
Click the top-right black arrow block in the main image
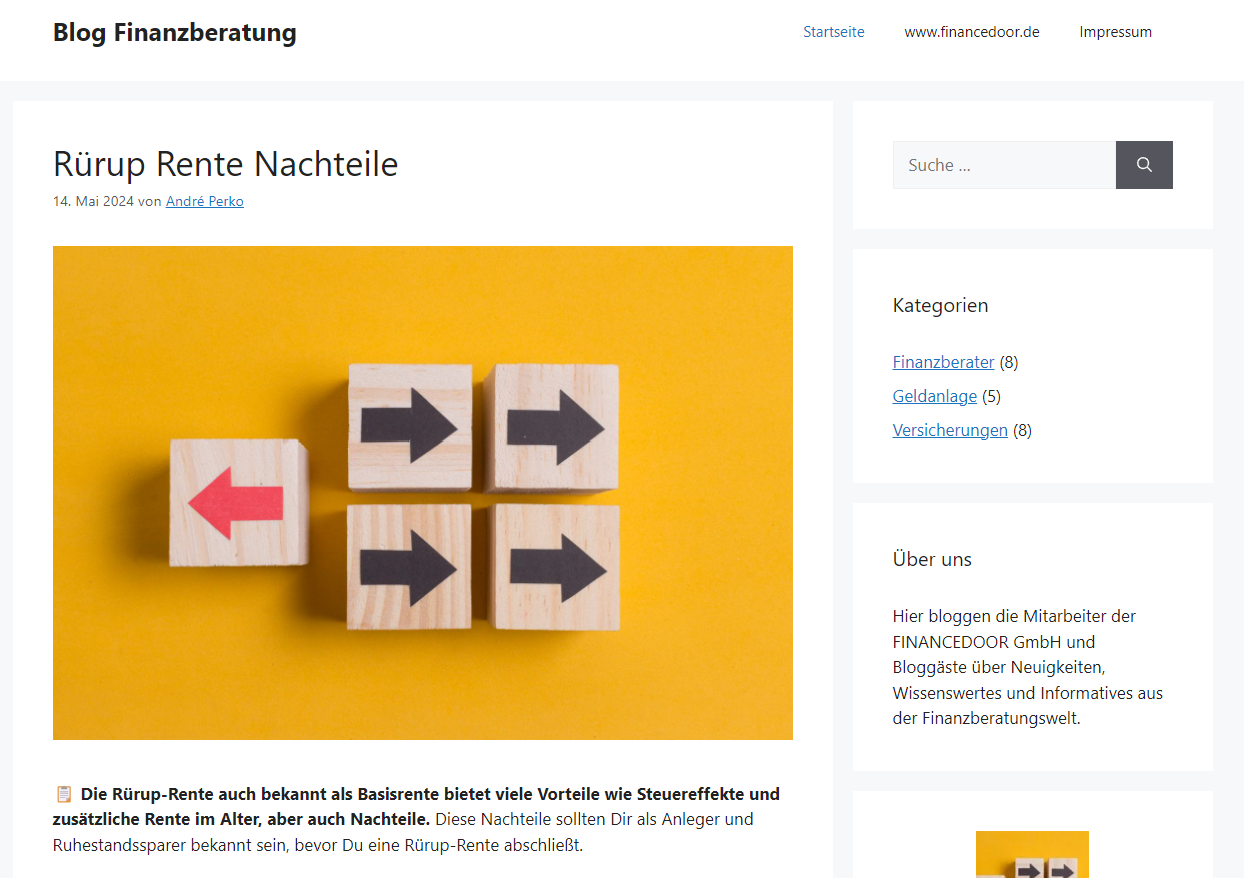click(x=553, y=427)
